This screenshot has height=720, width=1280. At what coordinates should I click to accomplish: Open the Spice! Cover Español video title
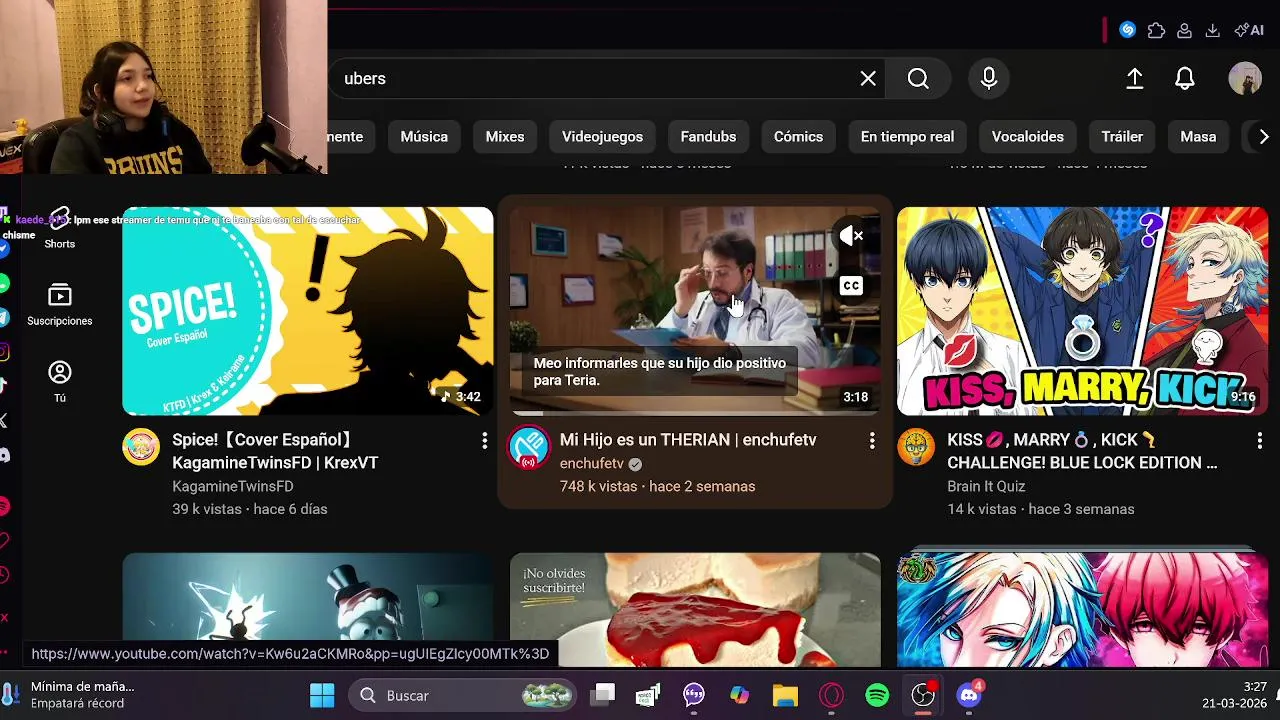click(x=275, y=451)
